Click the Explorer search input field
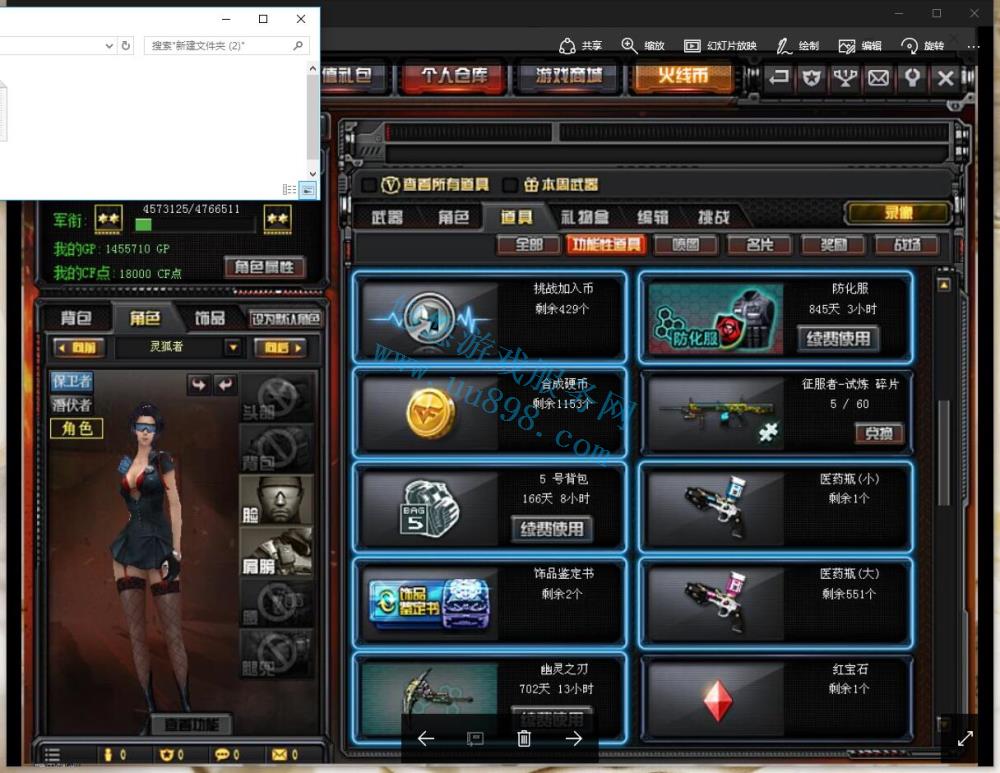The width and height of the screenshot is (1000, 773). tap(219, 45)
